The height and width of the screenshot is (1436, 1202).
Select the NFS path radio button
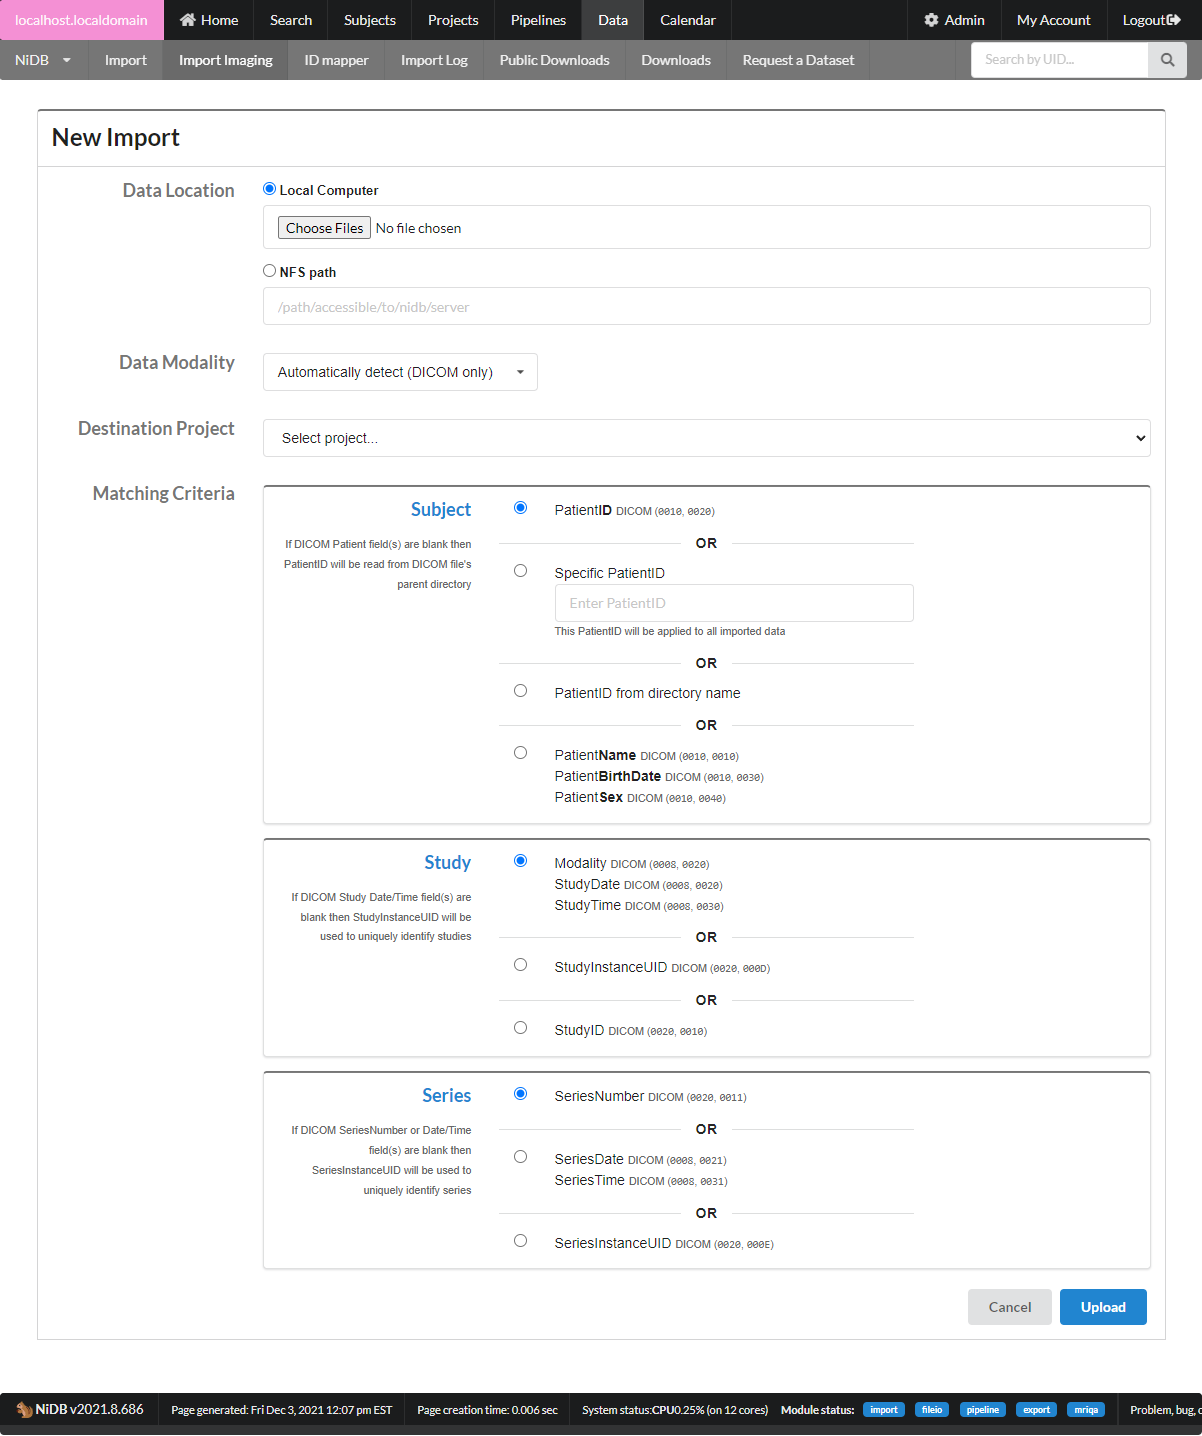pyautogui.click(x=269, y=271)
